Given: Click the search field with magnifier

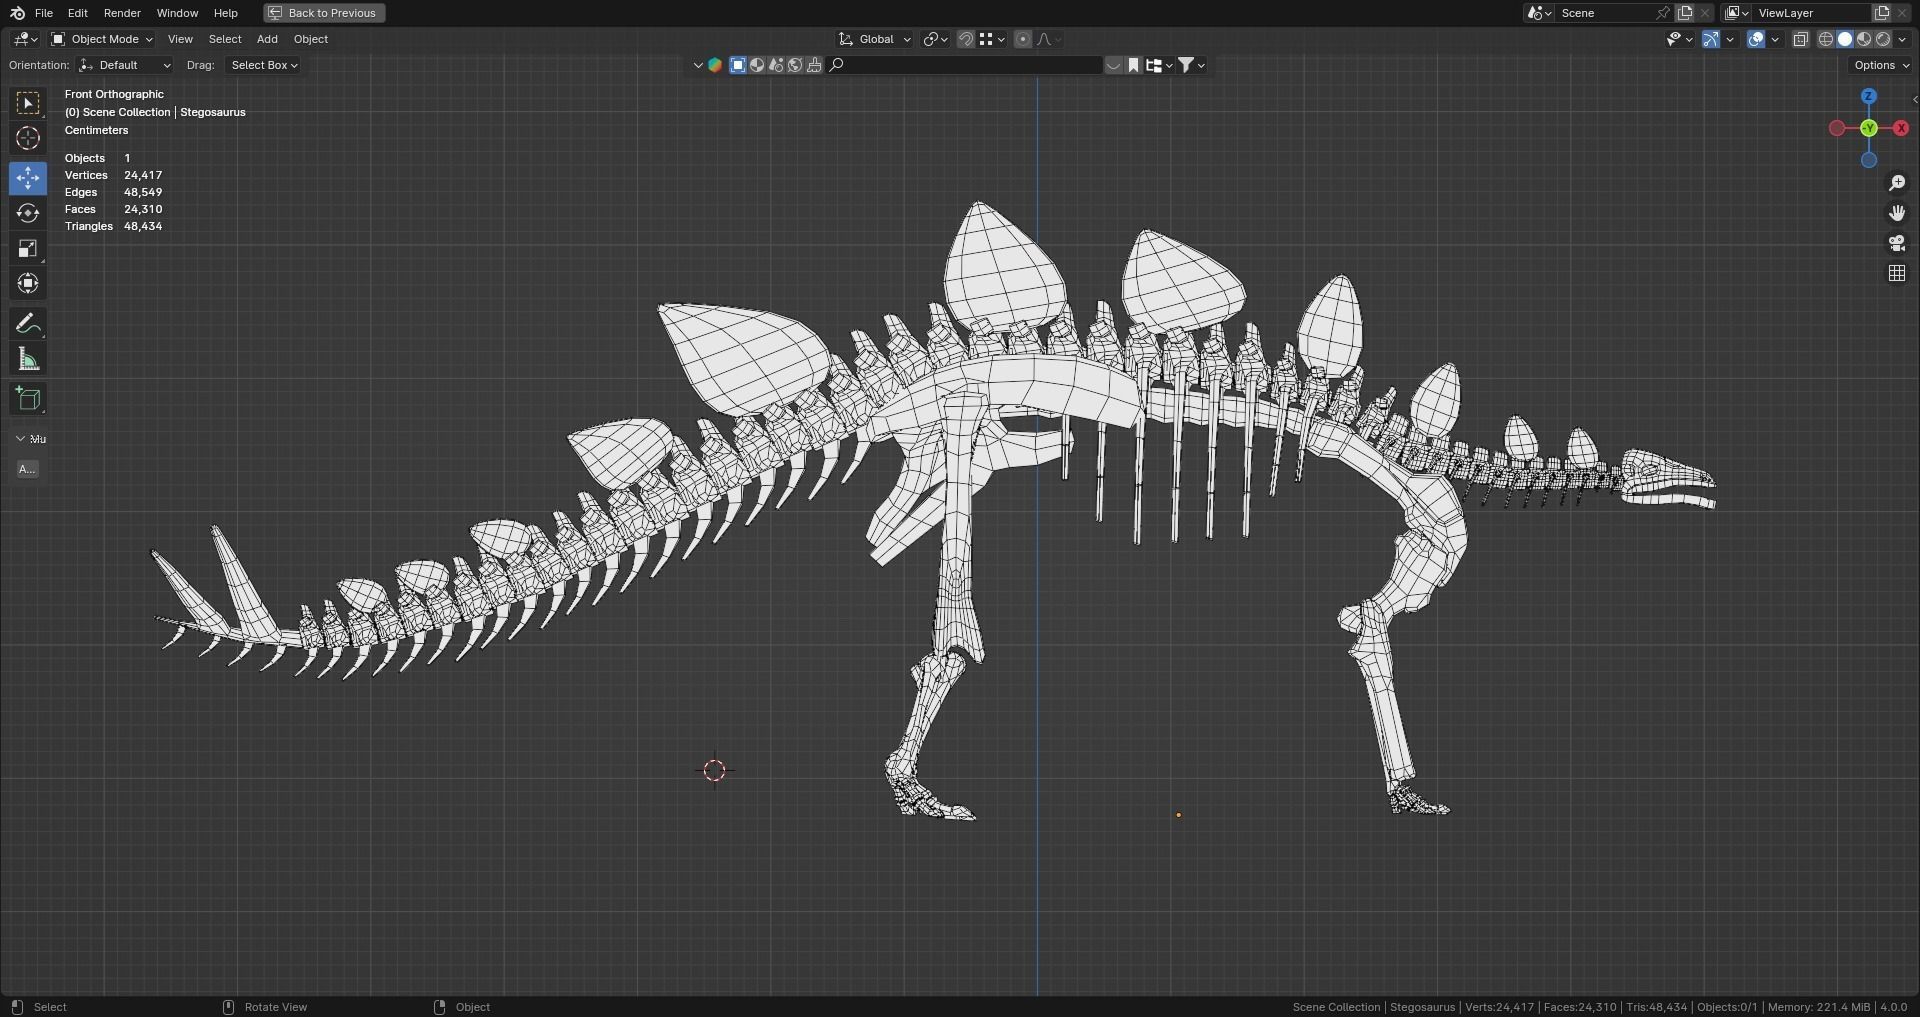Looking at the screenshot, I should pyautogui.click(x=964, y=65).
